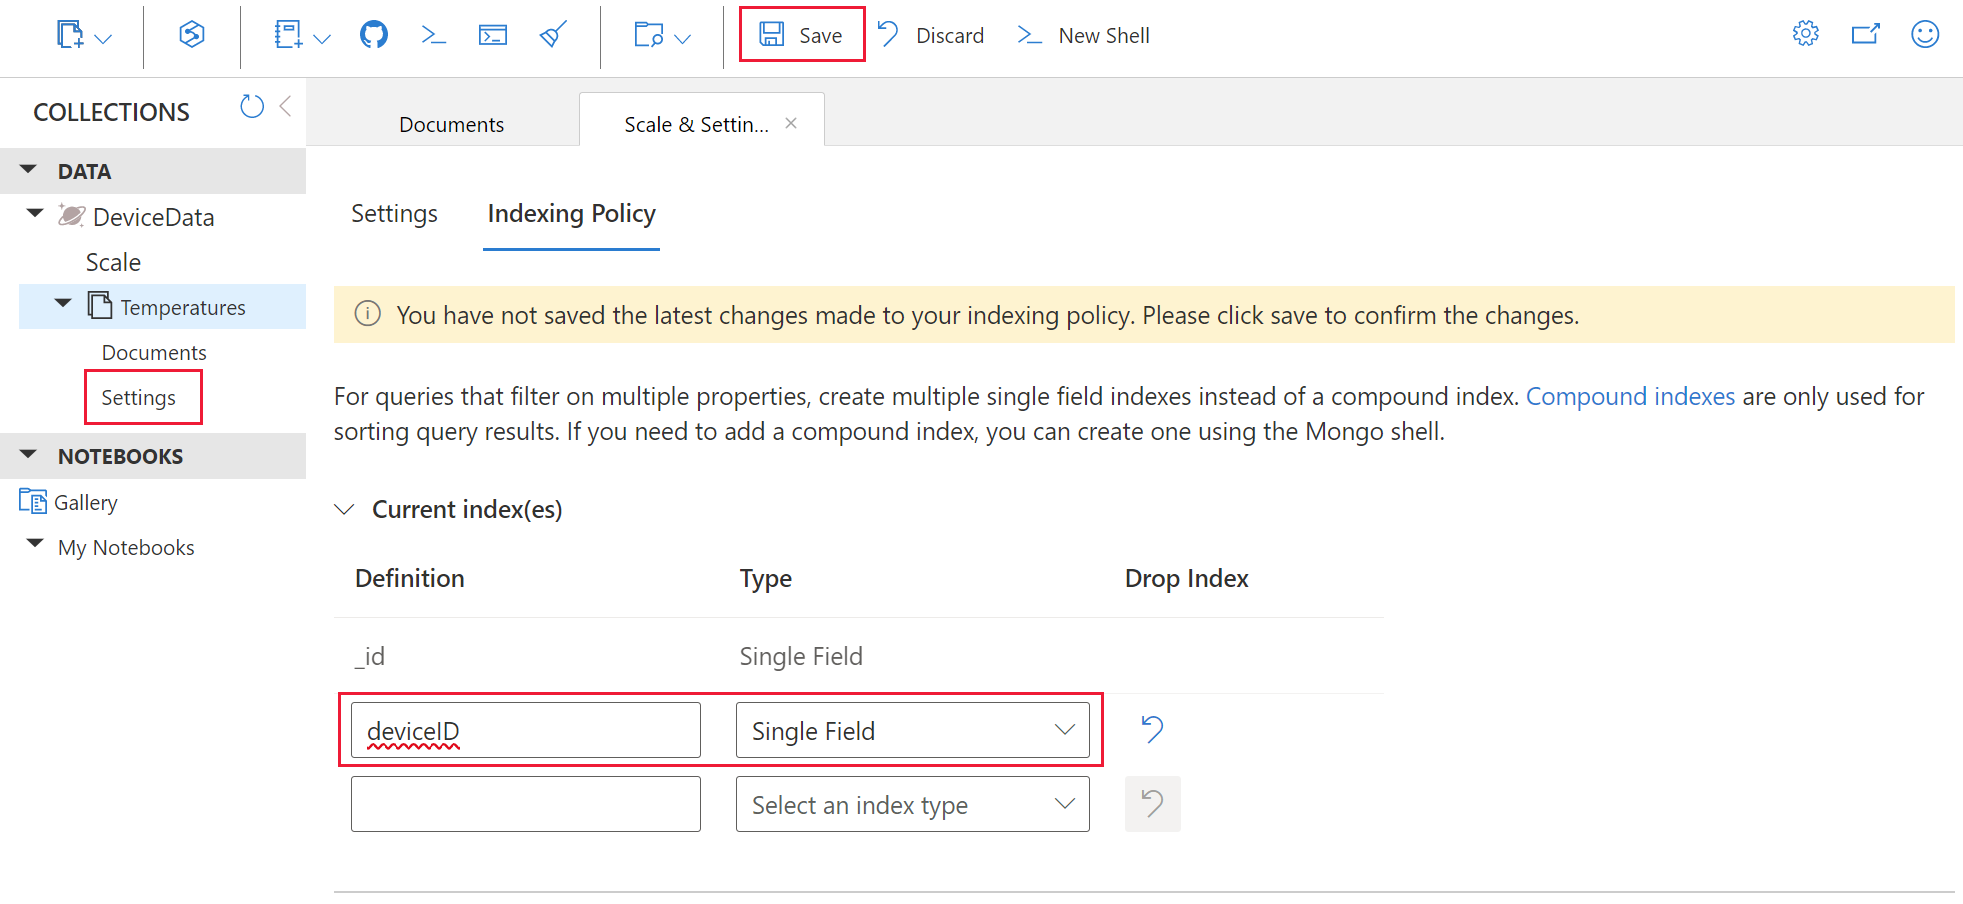Select the Azure Synapse Link icon
The image size is (1963, 904).
pyautogui.click(x=190, y=33)
